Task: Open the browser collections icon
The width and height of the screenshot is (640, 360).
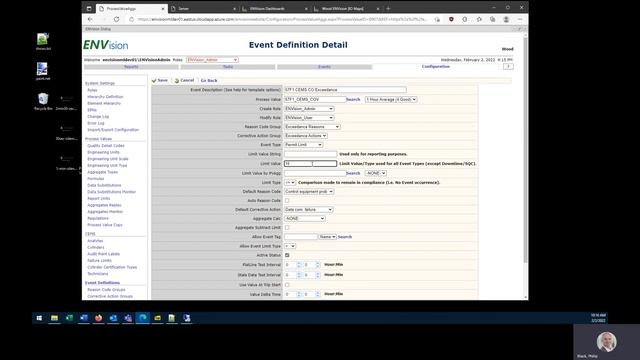Action: pyautogui.click(x=493, y=19)
